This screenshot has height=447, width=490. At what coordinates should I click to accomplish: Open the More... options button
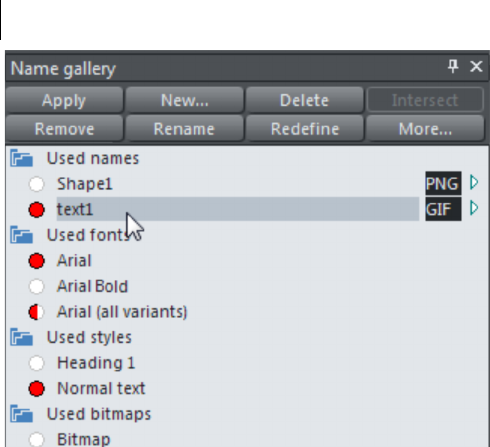[425, 129]
